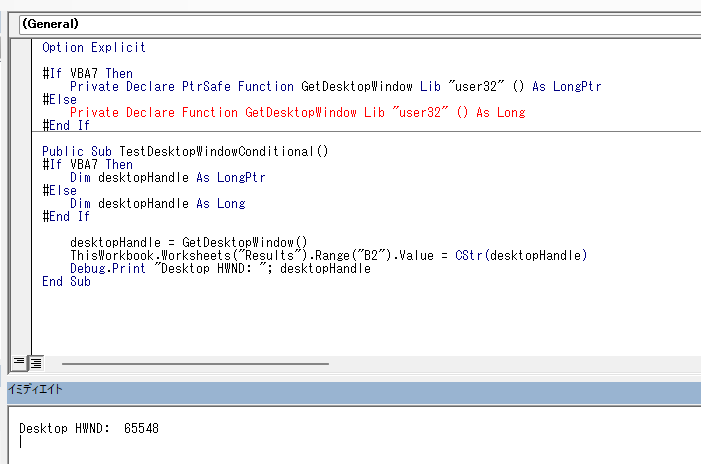This screenshot has height=464, width=701.
Task: Click 'Dim desktopHandle As LongPtr' line
Action: [x=168, y=177]
